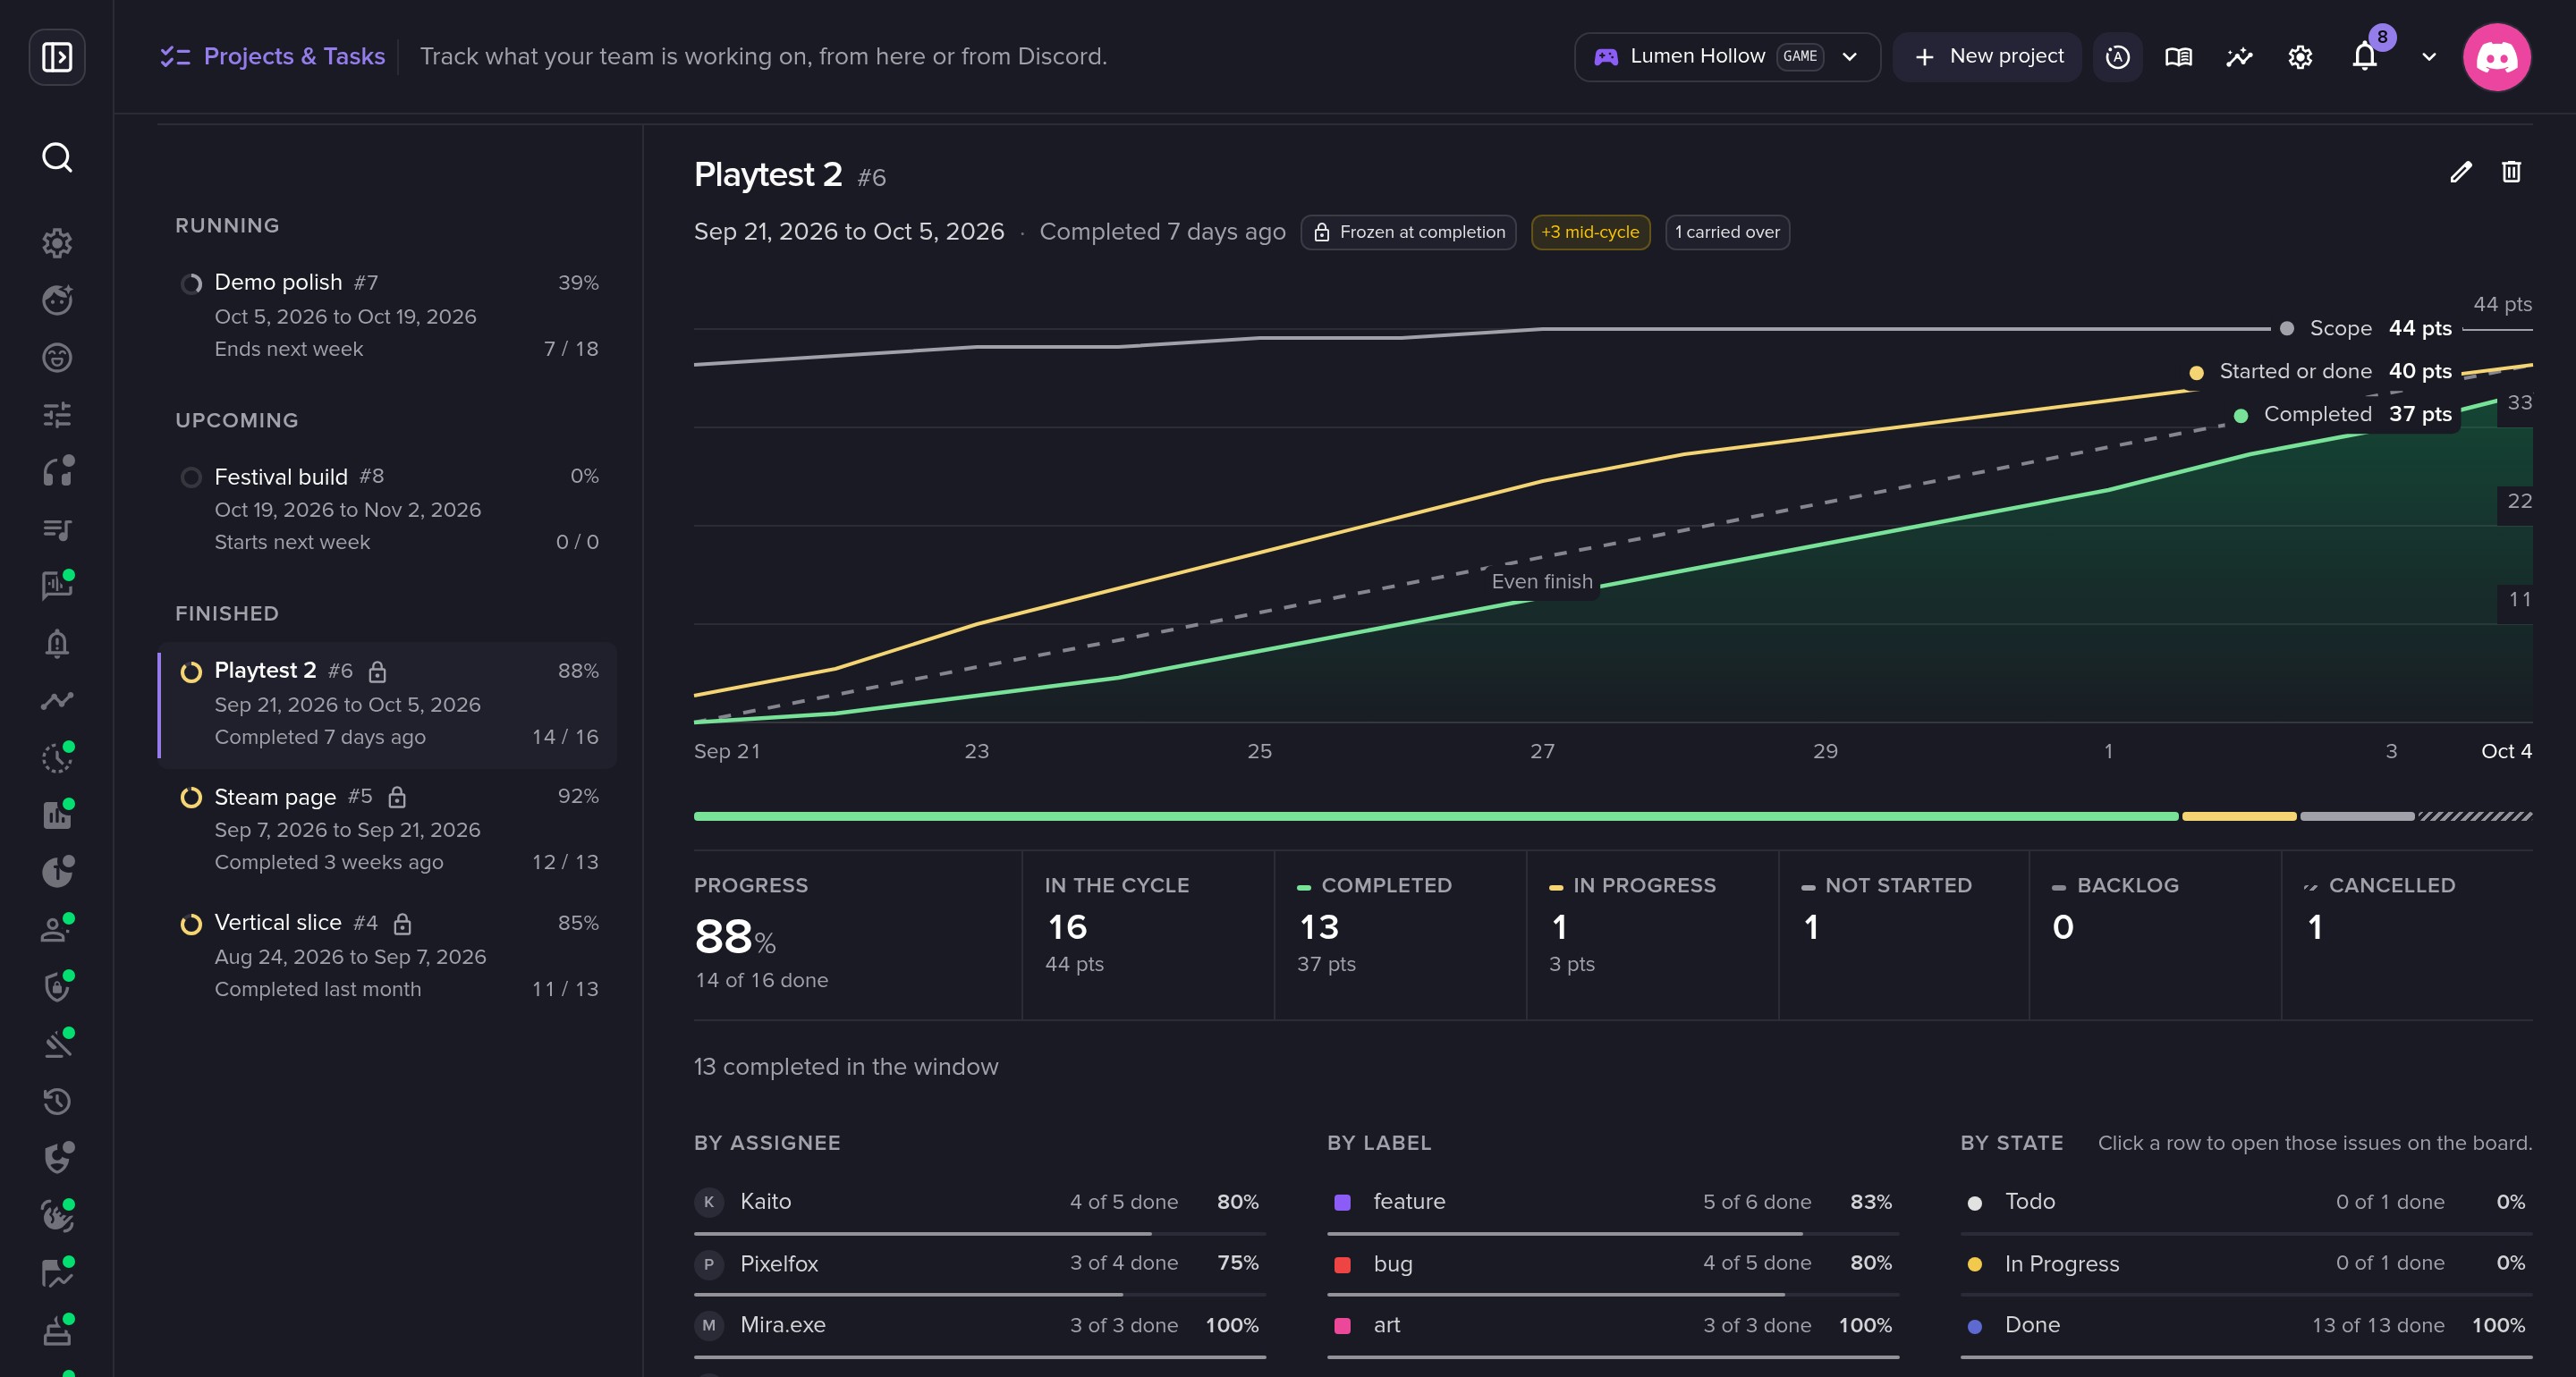Open the sliders icon in left sidebar
The height and width of the screenshot is (1377, 2576).
pos(57,414)
